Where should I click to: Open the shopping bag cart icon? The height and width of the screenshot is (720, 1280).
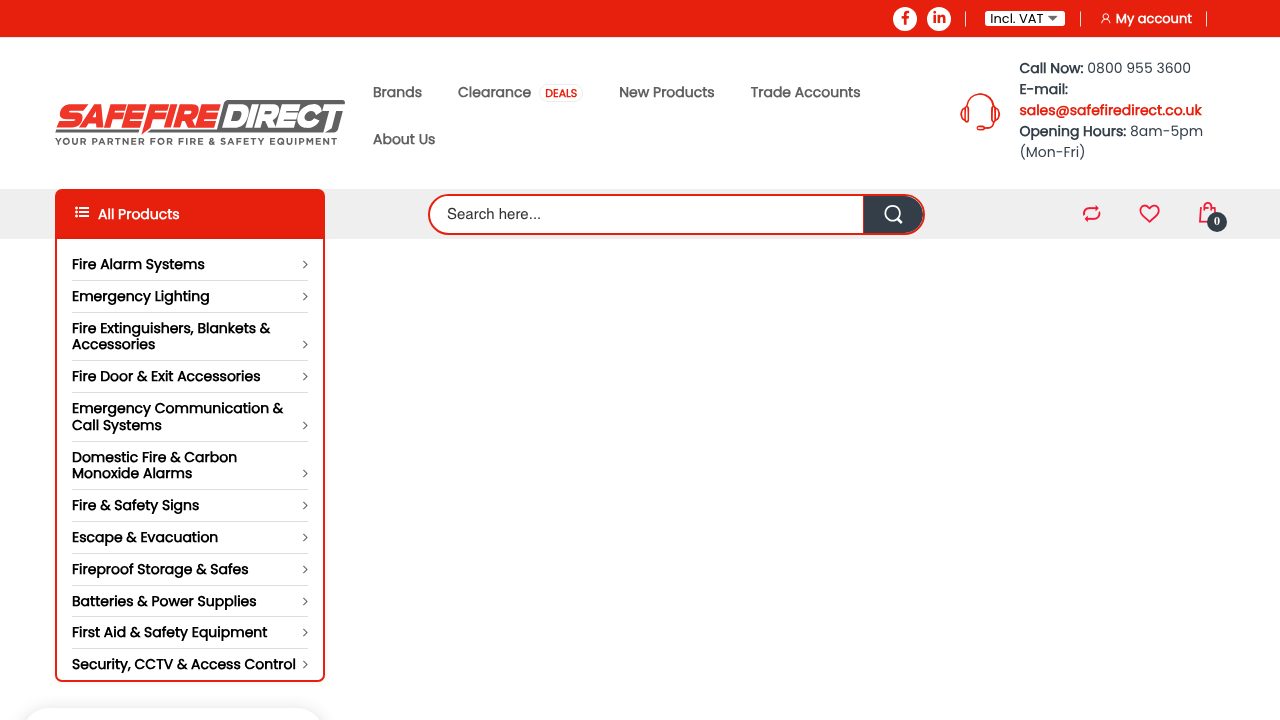pos(1208,213)
